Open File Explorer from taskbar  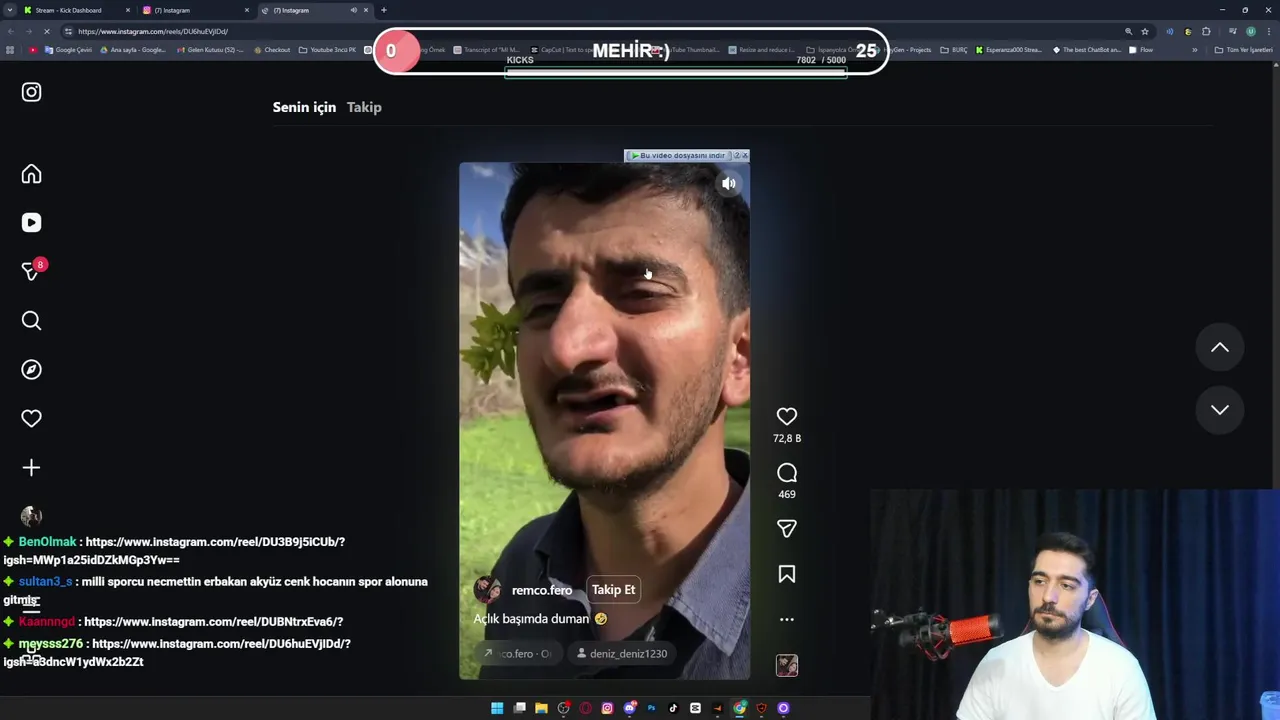(x=541, y=708)
